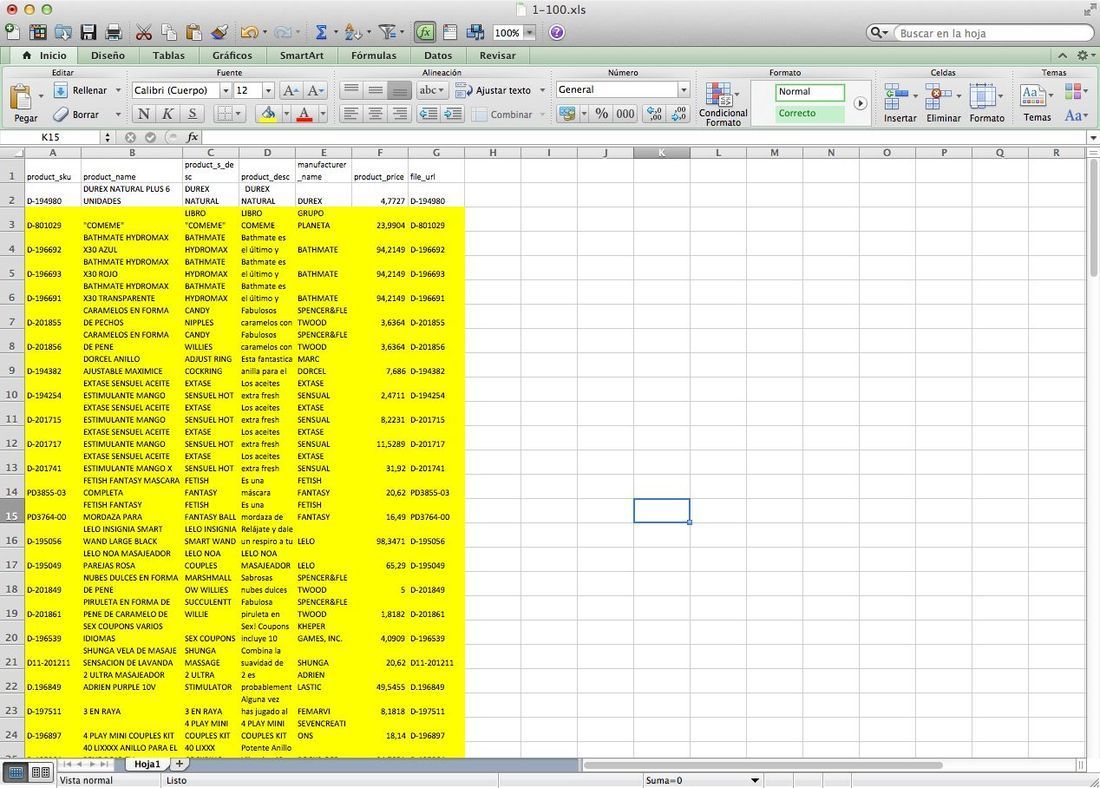Open Condicional Formato menu

pos(723,104)
